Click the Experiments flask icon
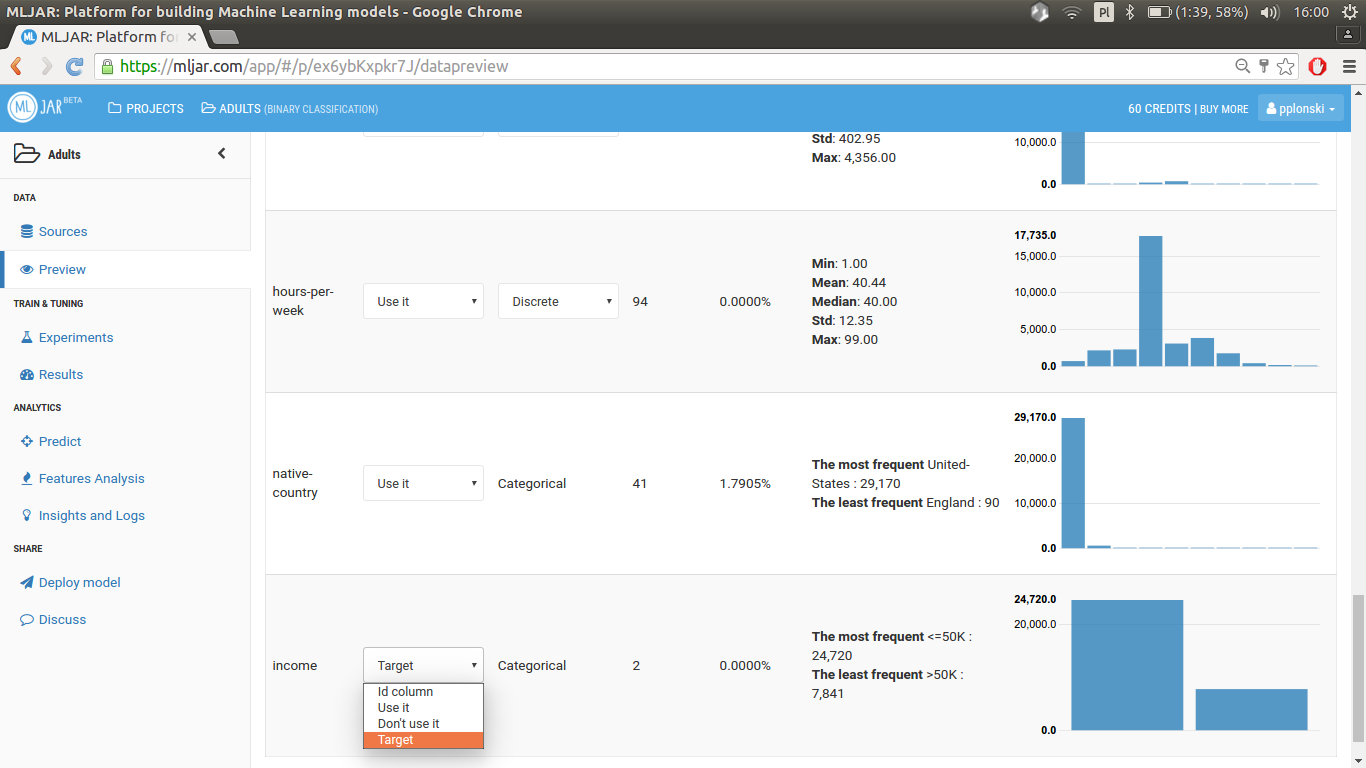This screenshot has height=768, width=1366. click(27, 337)
